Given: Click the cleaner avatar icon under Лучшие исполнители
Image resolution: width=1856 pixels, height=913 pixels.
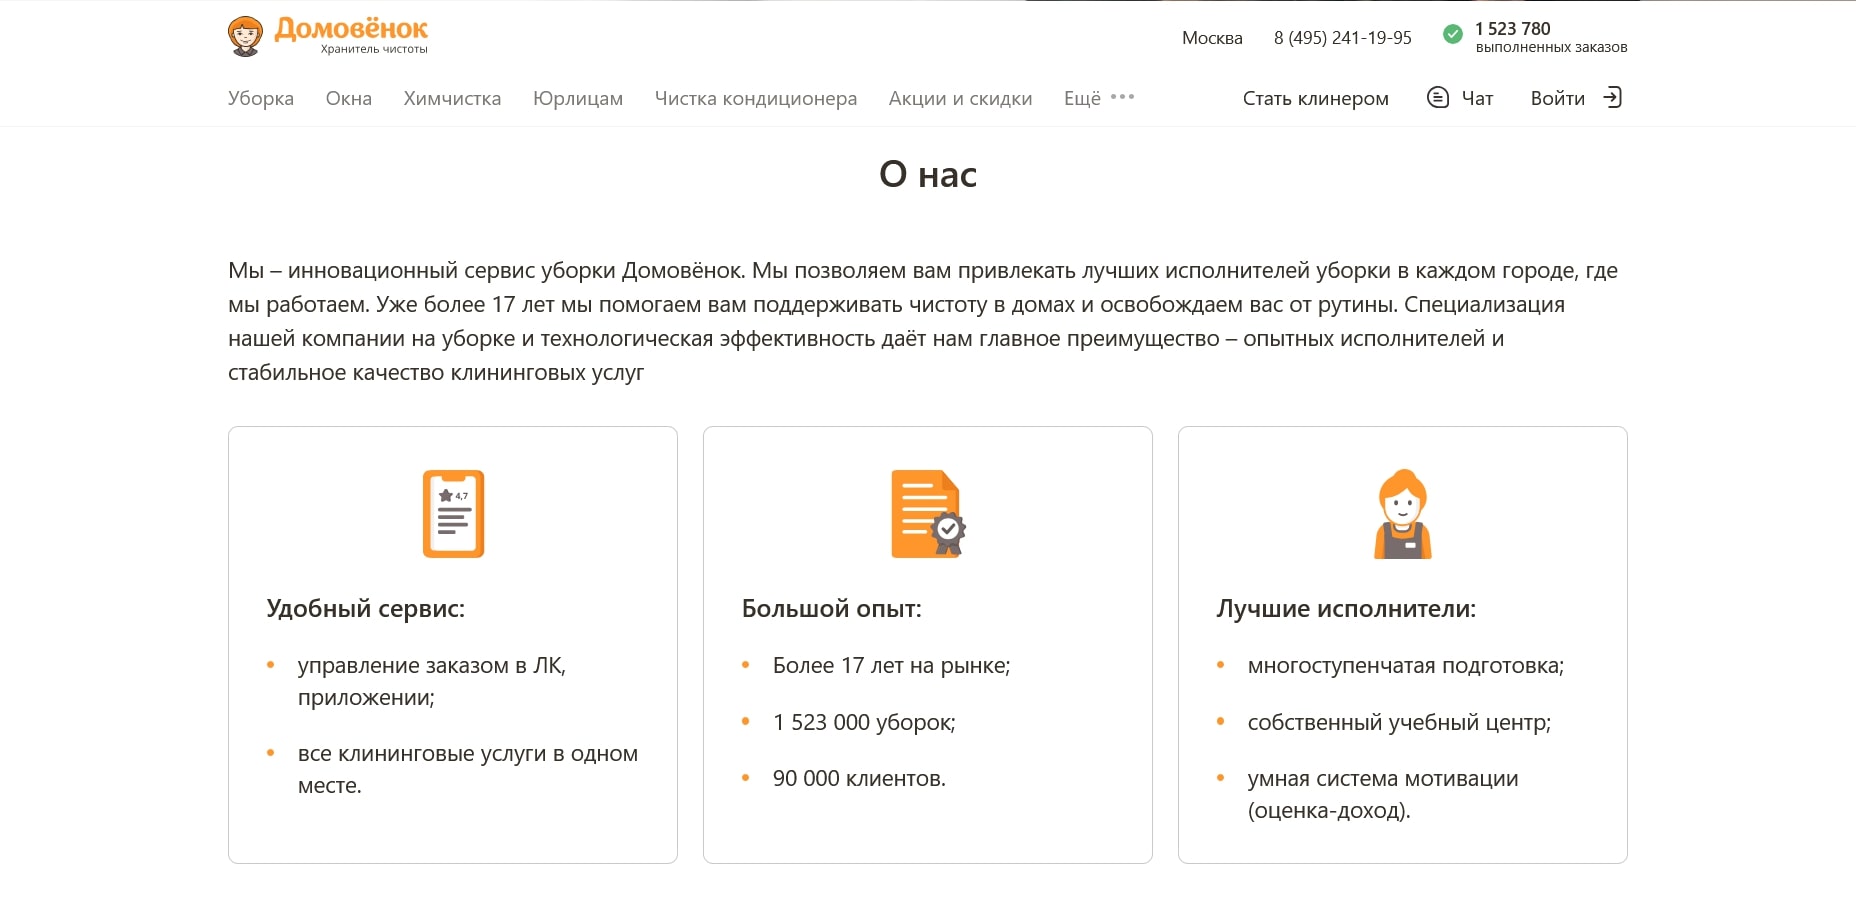Looking at the screenshot, I should (1402, 513).
